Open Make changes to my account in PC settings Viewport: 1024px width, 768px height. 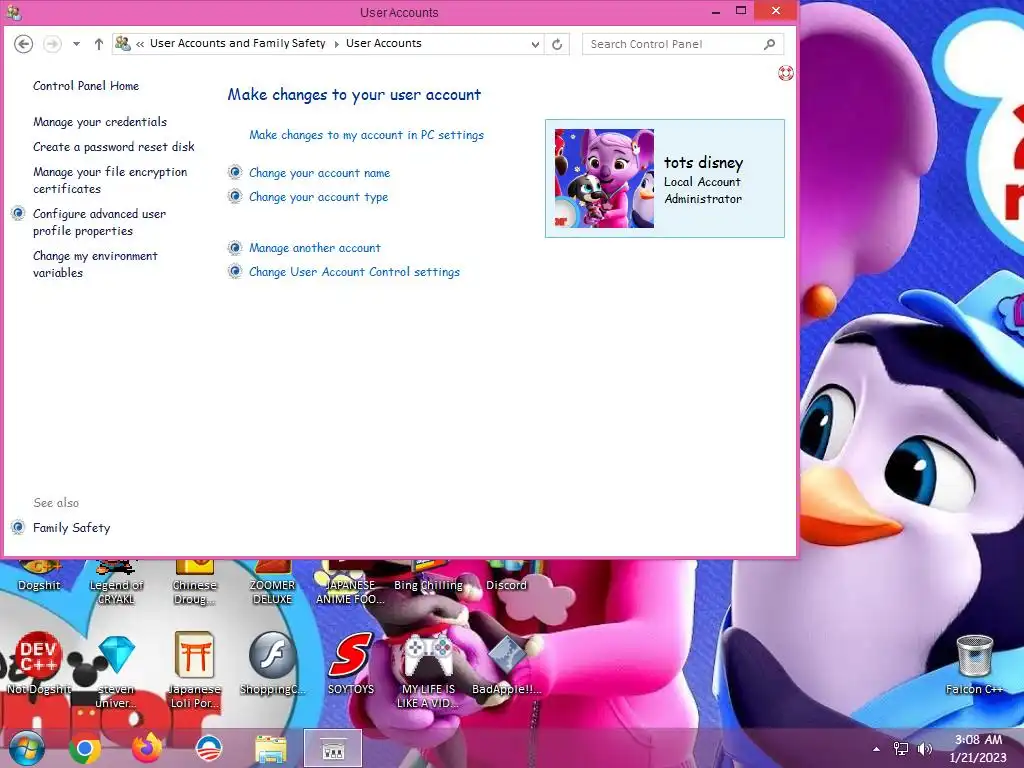coord(366,135)
